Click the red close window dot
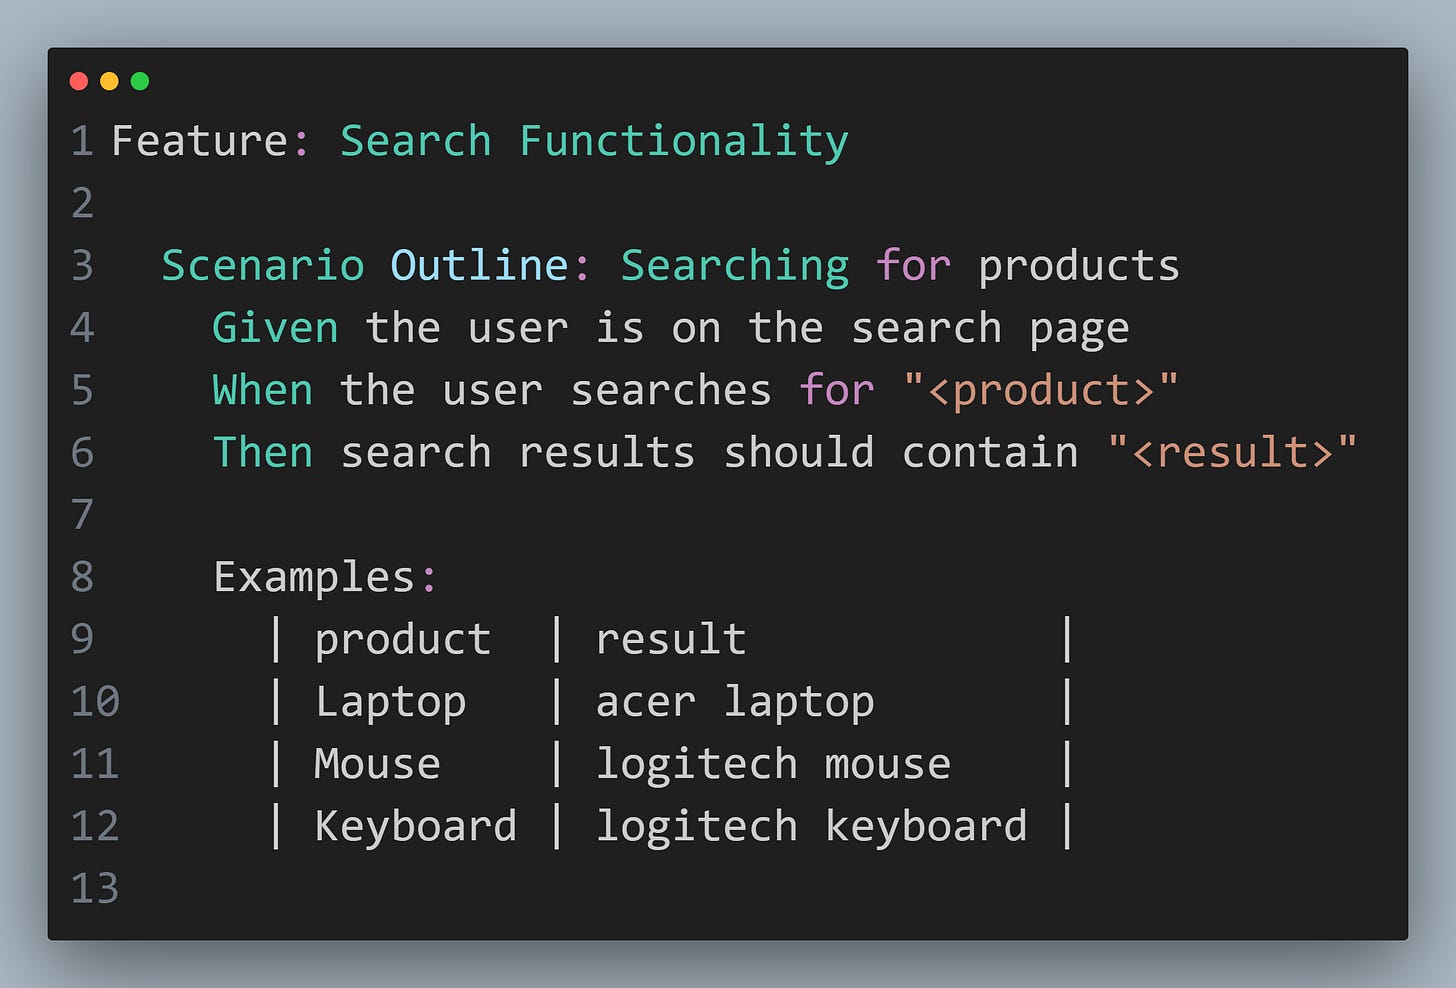Image resolution: width=1456 pixels, height=988 pixels. [x=79, y=81]
